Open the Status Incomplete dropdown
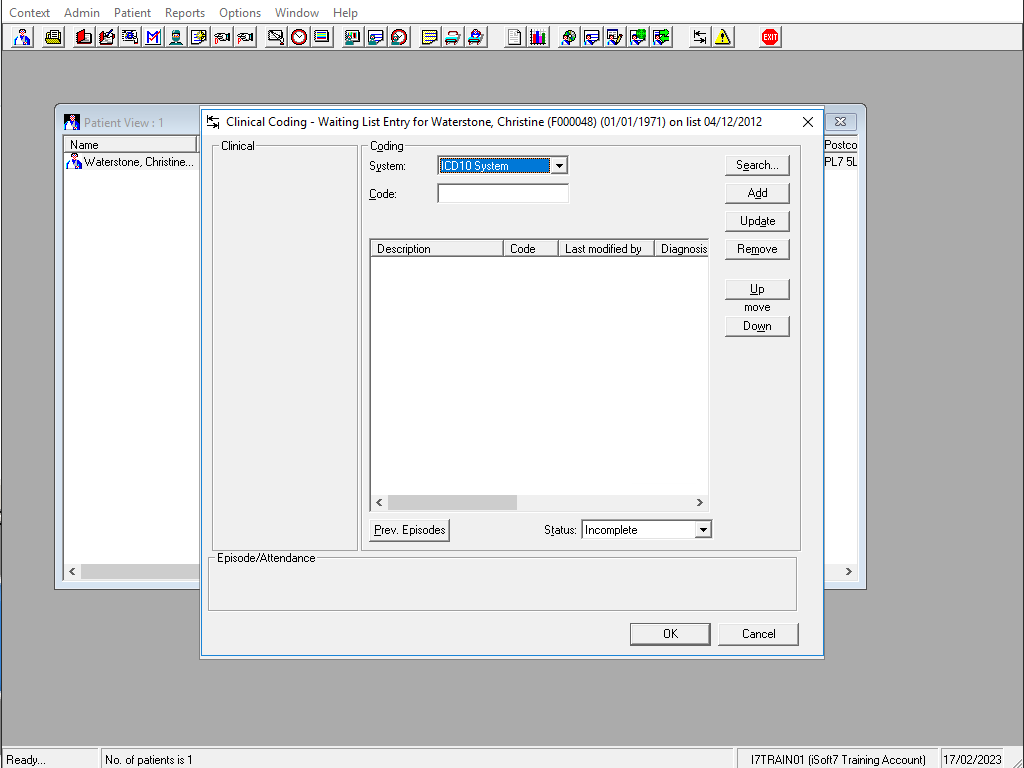This screenshot has width=1024, height=768. pyautogui.click(x=703, y=530)
